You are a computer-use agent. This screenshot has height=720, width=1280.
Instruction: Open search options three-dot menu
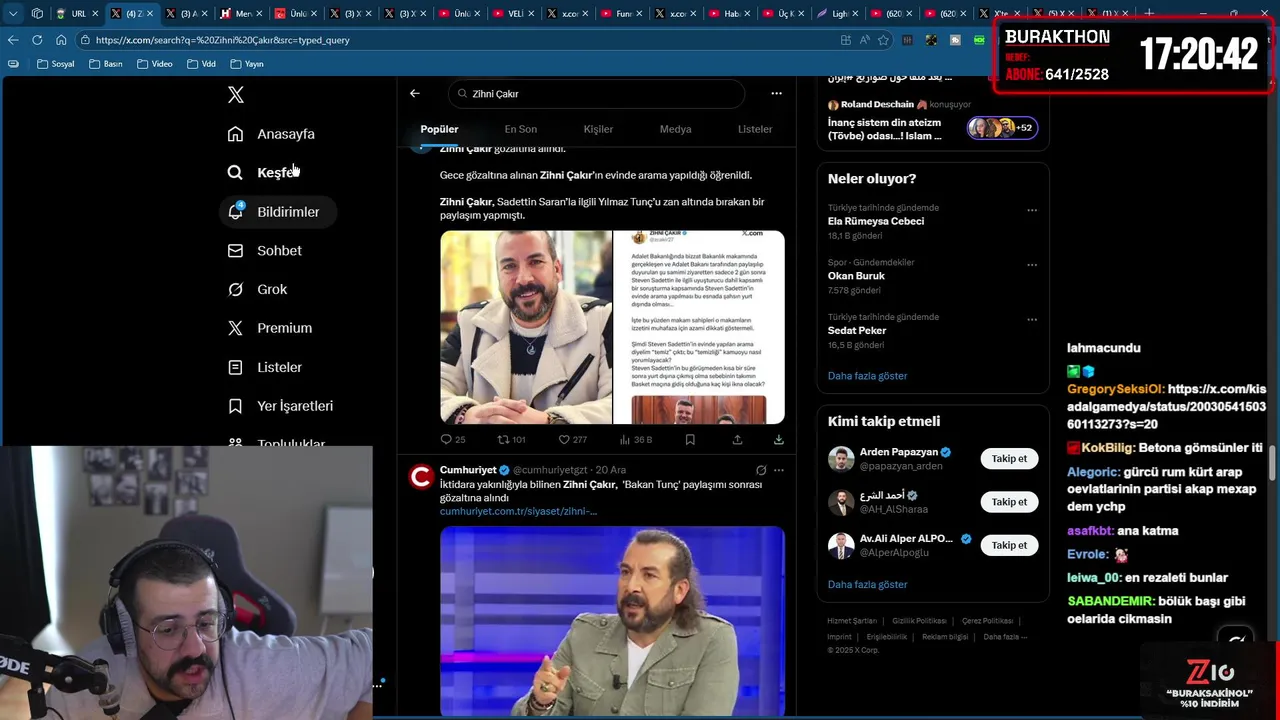(776, 93)
